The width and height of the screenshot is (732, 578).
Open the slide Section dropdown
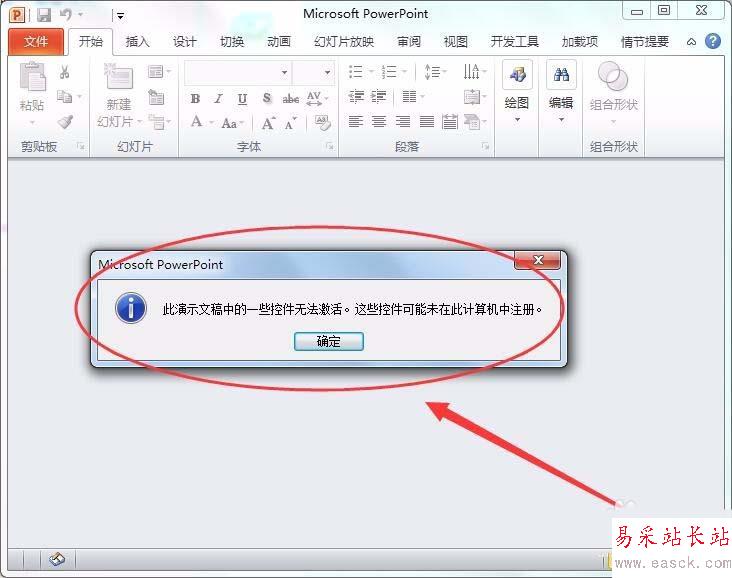click(160, 122)
